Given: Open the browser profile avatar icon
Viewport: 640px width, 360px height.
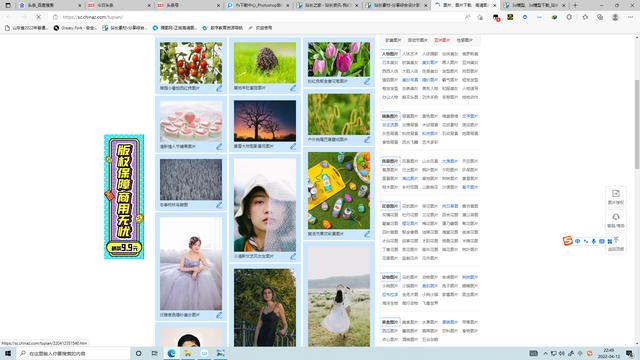Looking at the screenshot, I should pos(615,17).
